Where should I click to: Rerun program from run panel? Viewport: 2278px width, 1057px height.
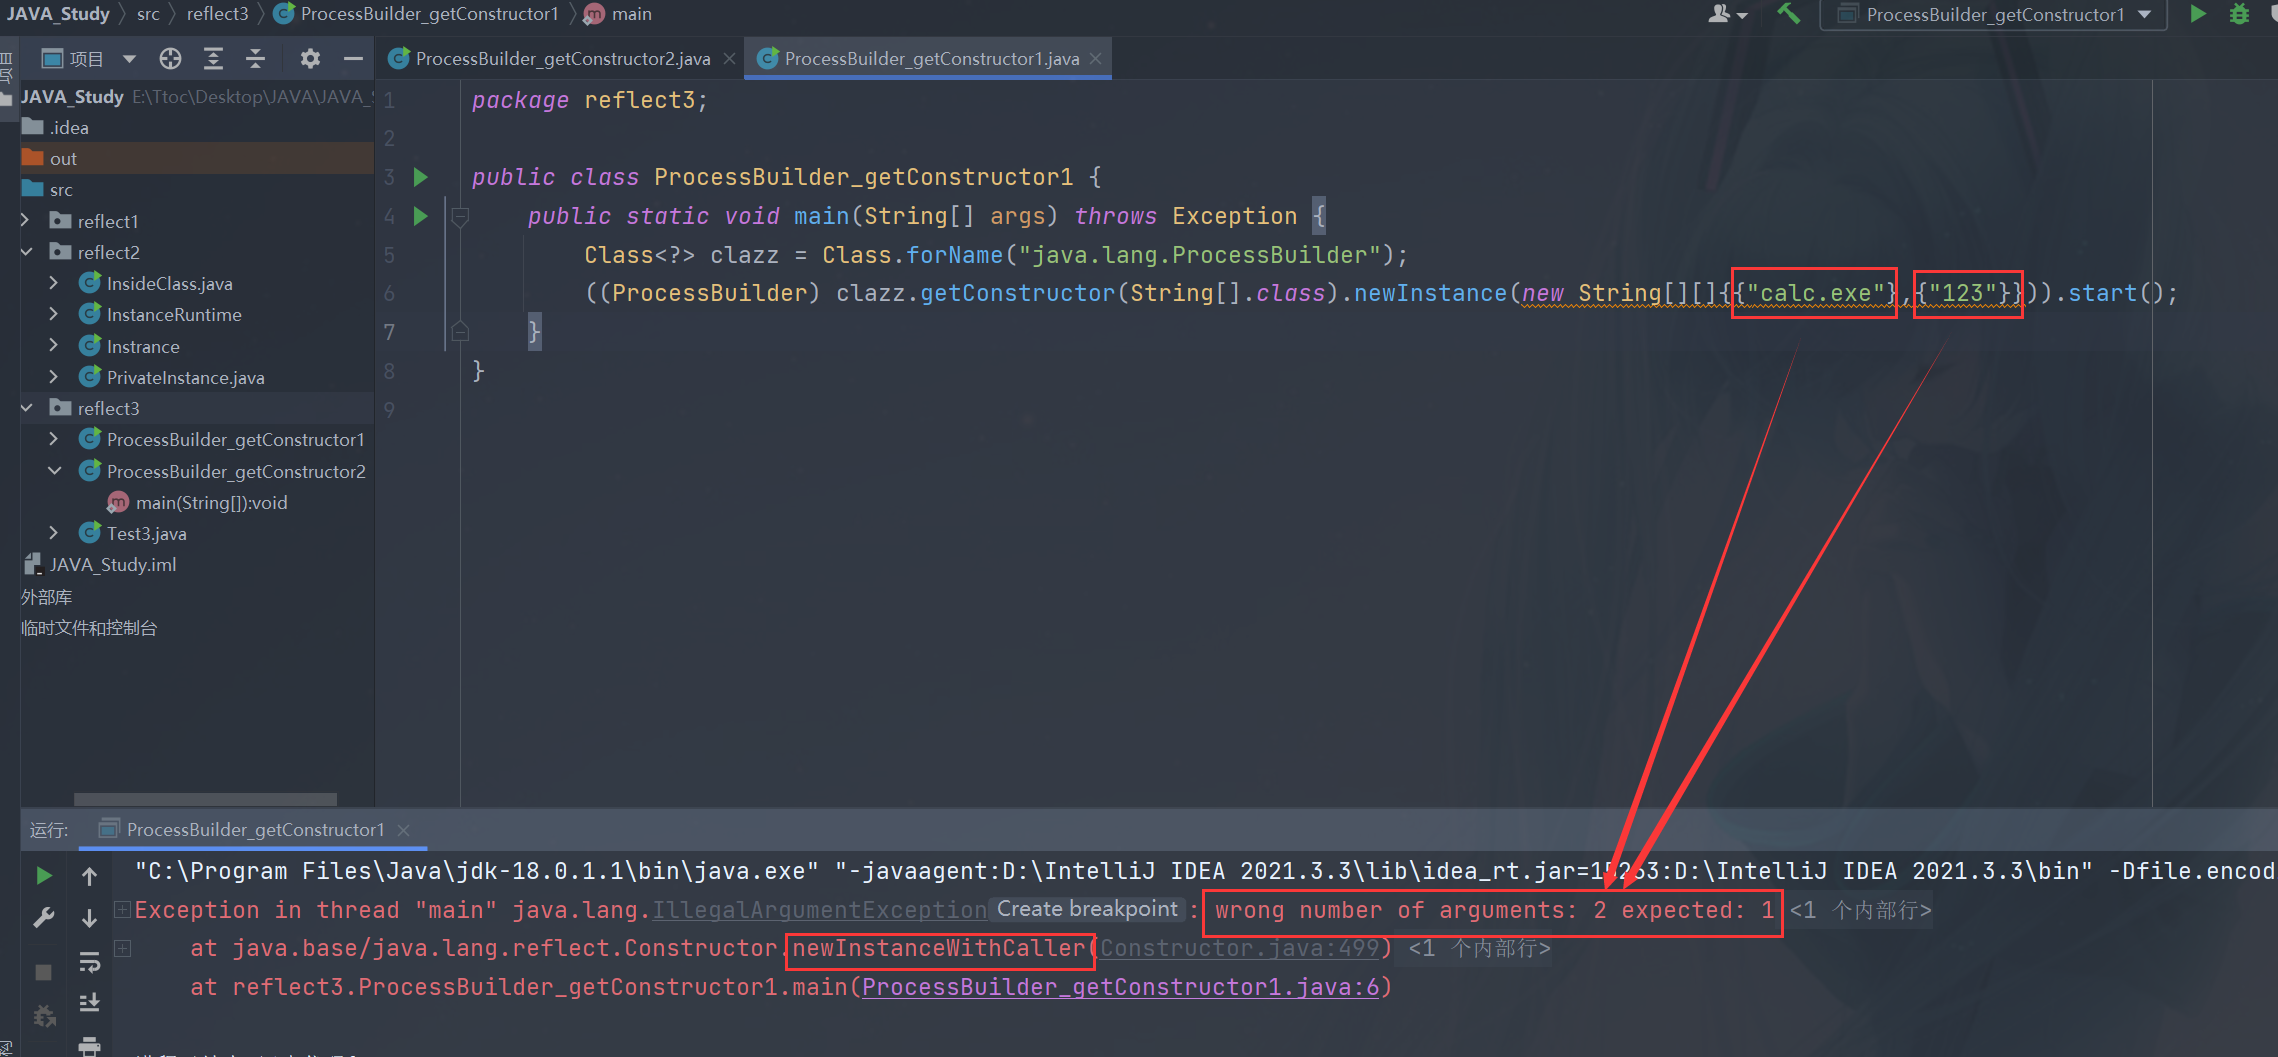[x=44, y=876]
